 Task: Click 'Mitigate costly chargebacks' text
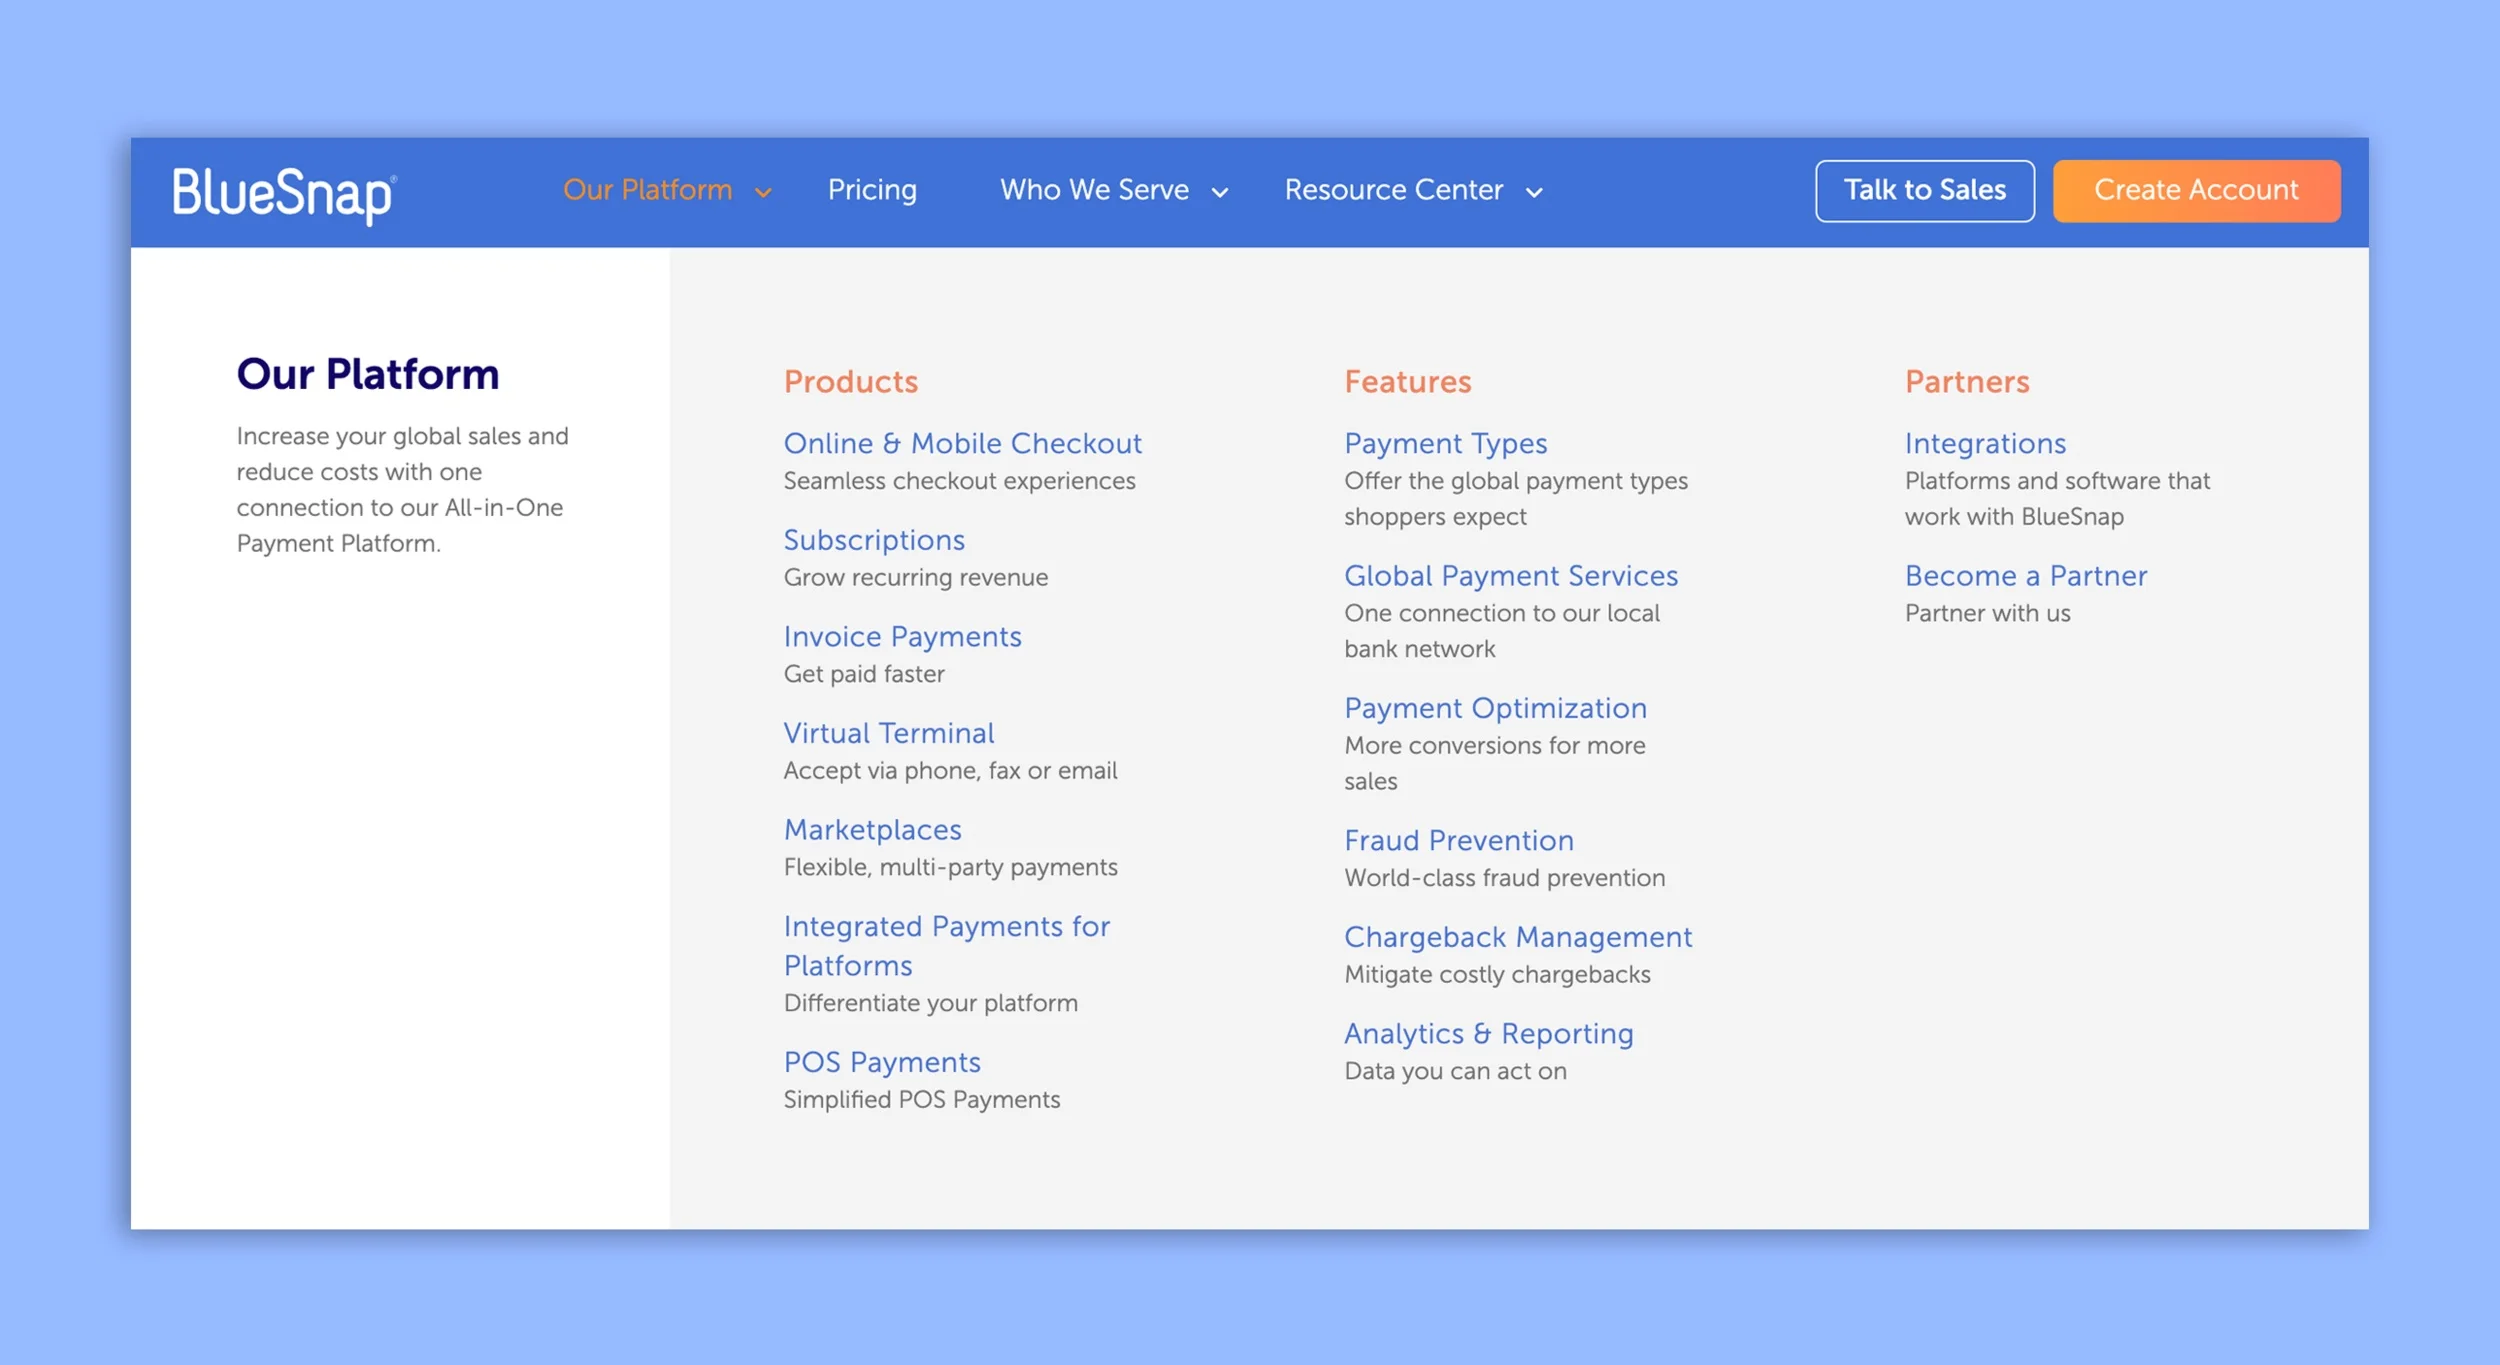coord(1497,975)
